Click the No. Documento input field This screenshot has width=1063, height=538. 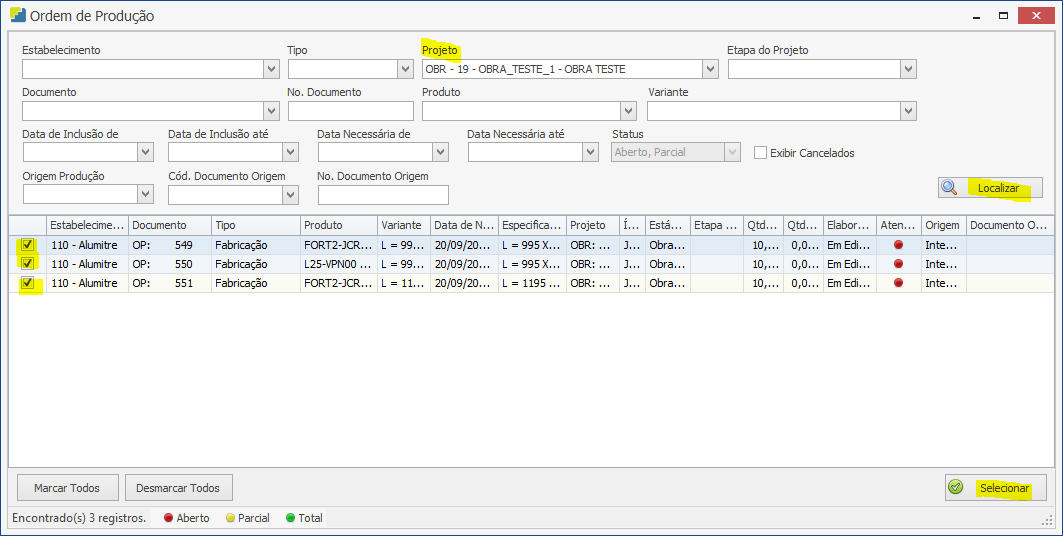tap(350, 111)
